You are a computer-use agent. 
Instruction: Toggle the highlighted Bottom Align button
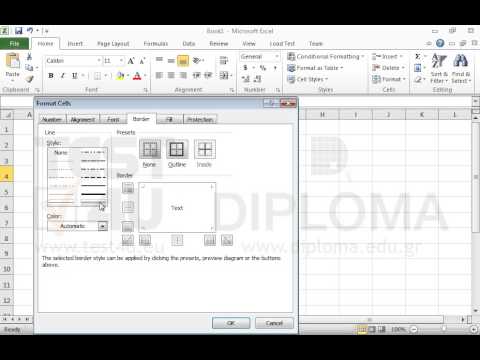[x=183, y=61]
